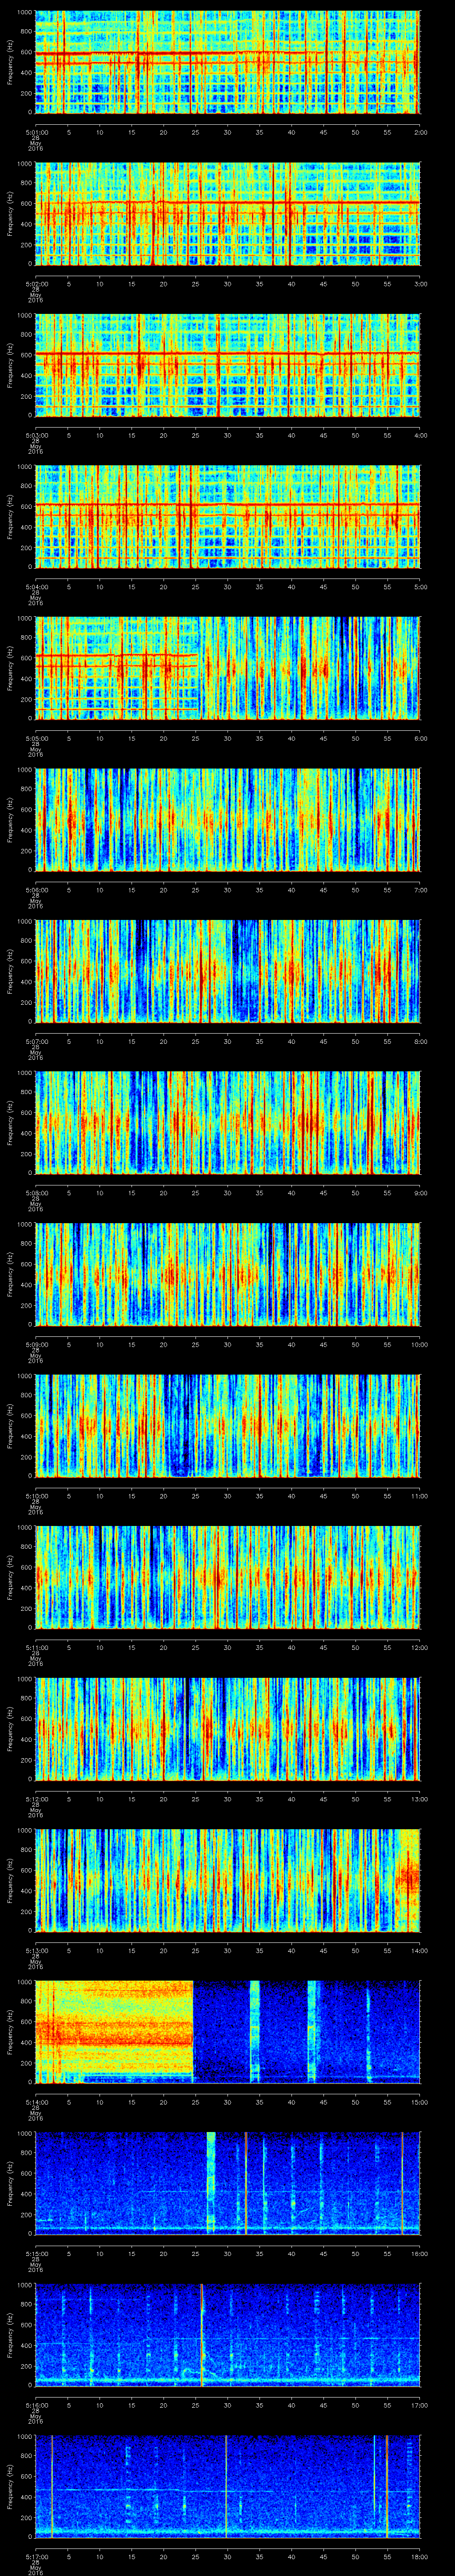Click the '18:00' end time label
The width and height of the screenshot is (455, 2576).
(x=419, y=2556)
